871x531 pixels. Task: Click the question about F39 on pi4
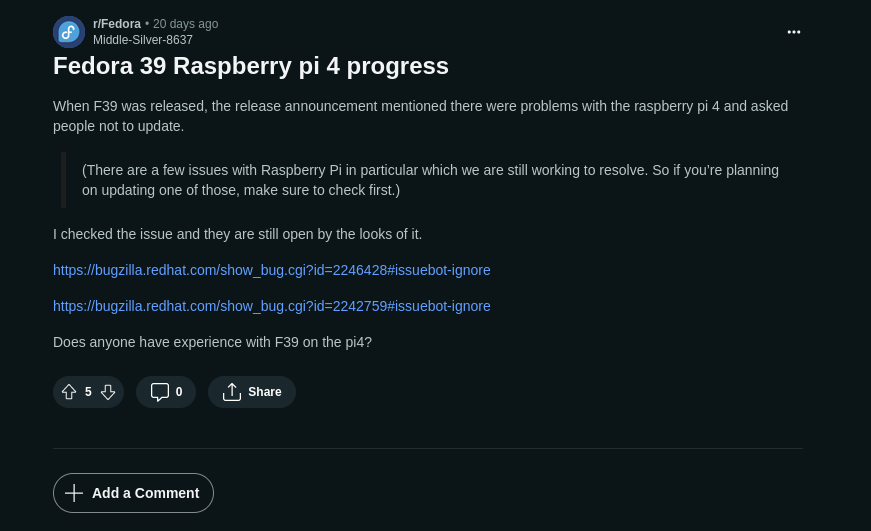point(212,342)
